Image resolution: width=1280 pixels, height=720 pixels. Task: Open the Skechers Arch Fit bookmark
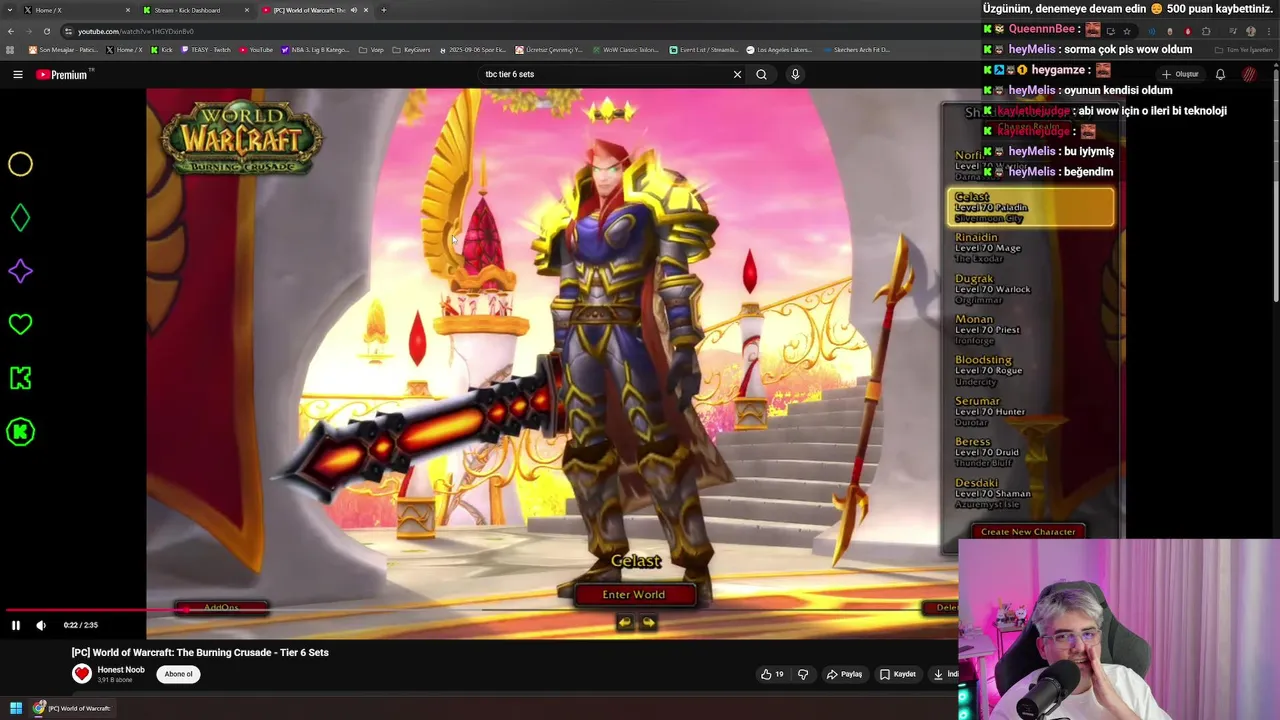pyautogui.click(x=855, y=49)
